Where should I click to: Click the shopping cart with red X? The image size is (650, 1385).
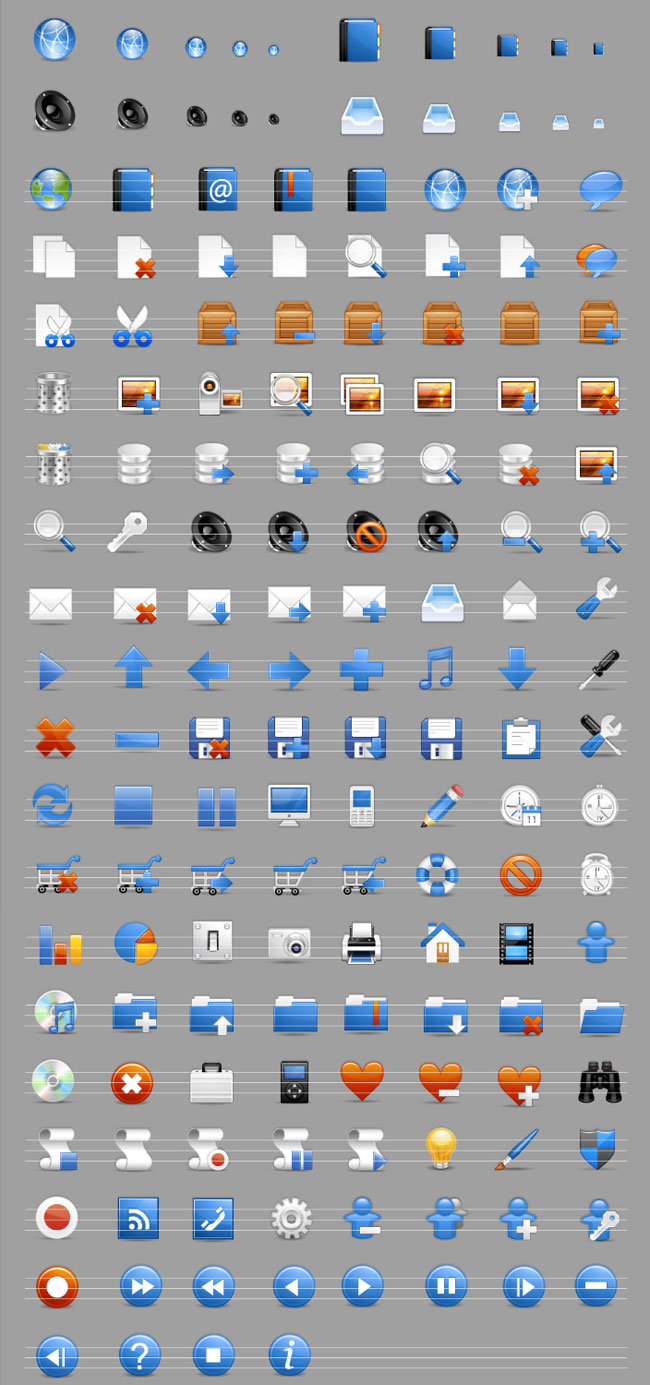57,875
